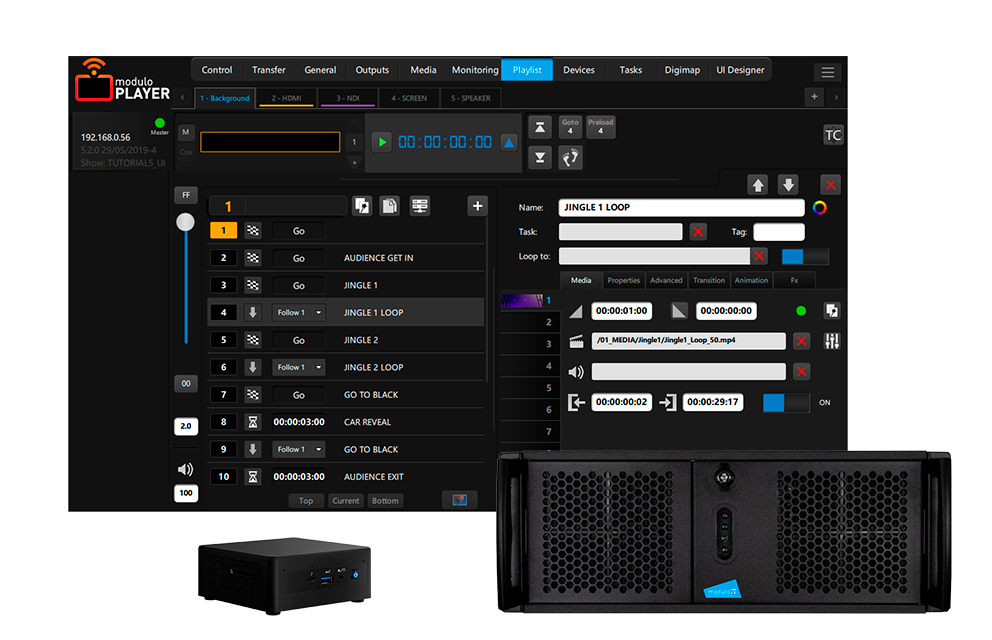
Task: Click the paste document icon above the list
Action: [390, 206]
